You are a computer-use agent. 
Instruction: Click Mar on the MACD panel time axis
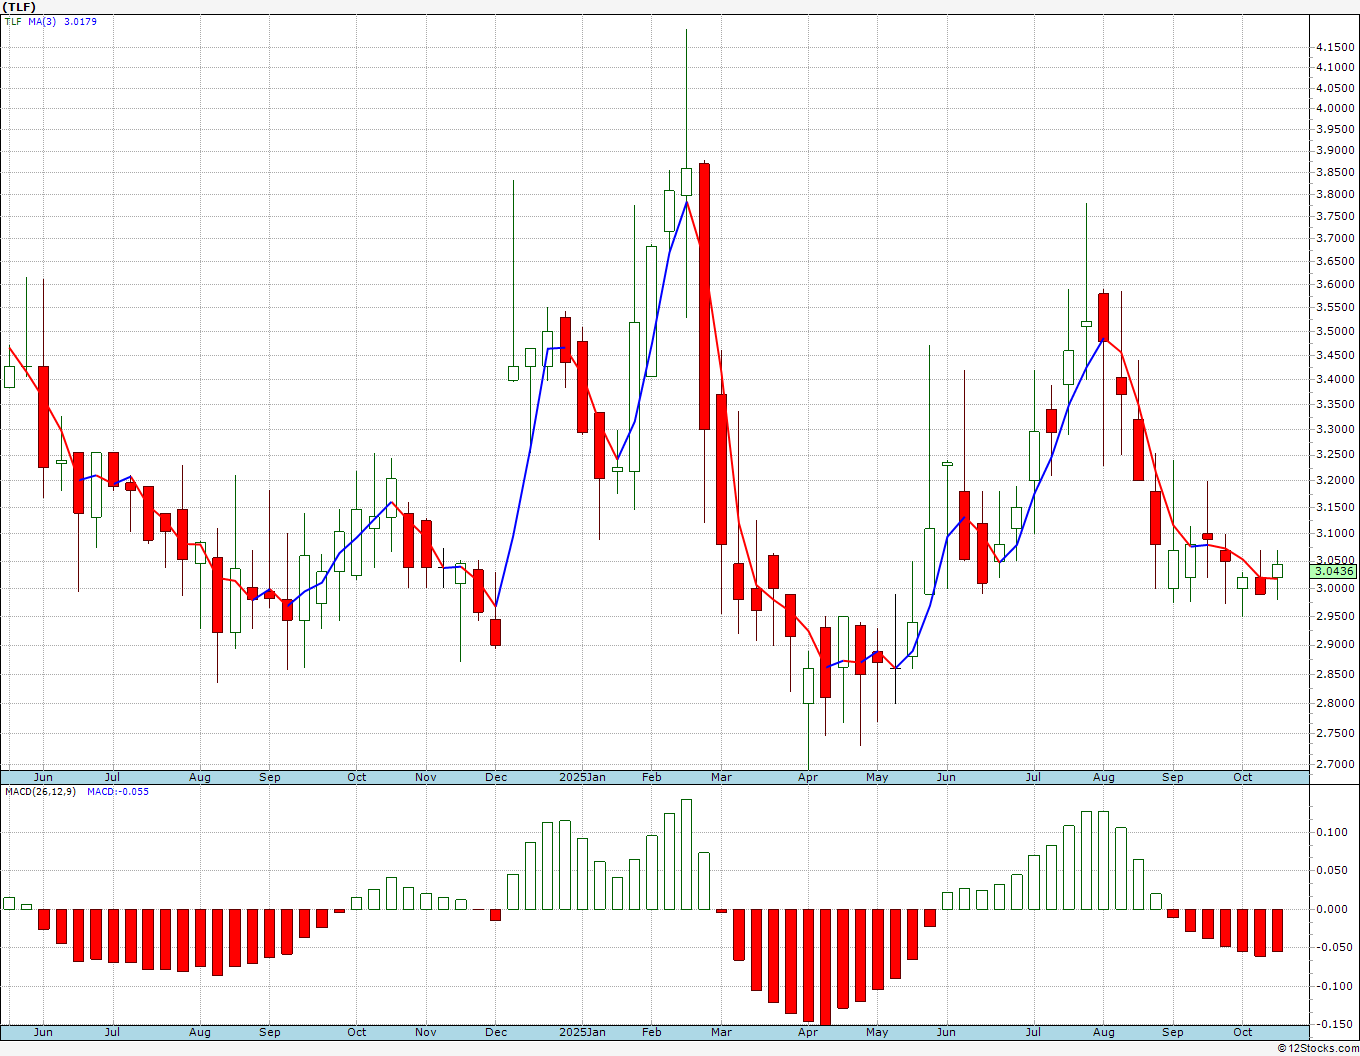coord(721,1032)
